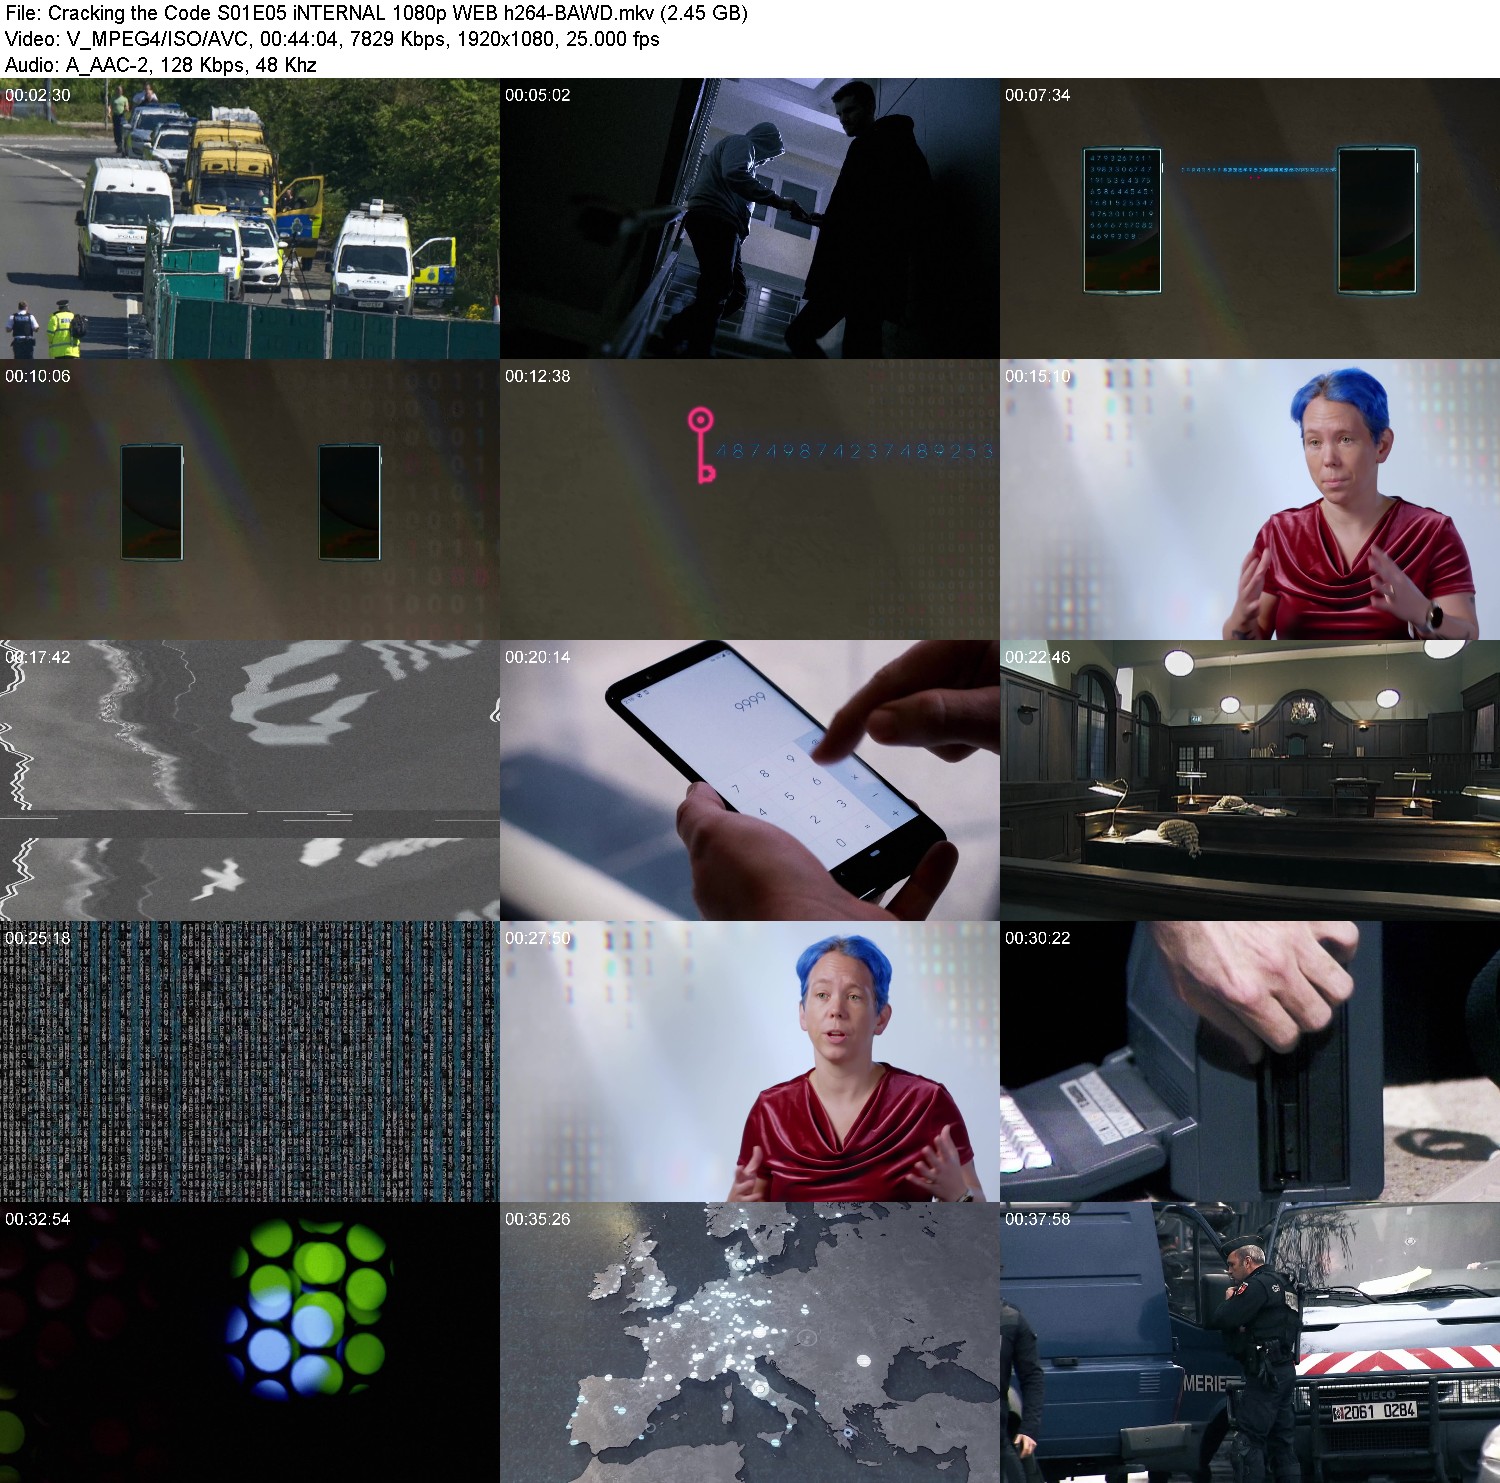Click the 00:35:26 timestamp label
The width and height of the screenshot is (1500, 1483).
pos(538,1219)
